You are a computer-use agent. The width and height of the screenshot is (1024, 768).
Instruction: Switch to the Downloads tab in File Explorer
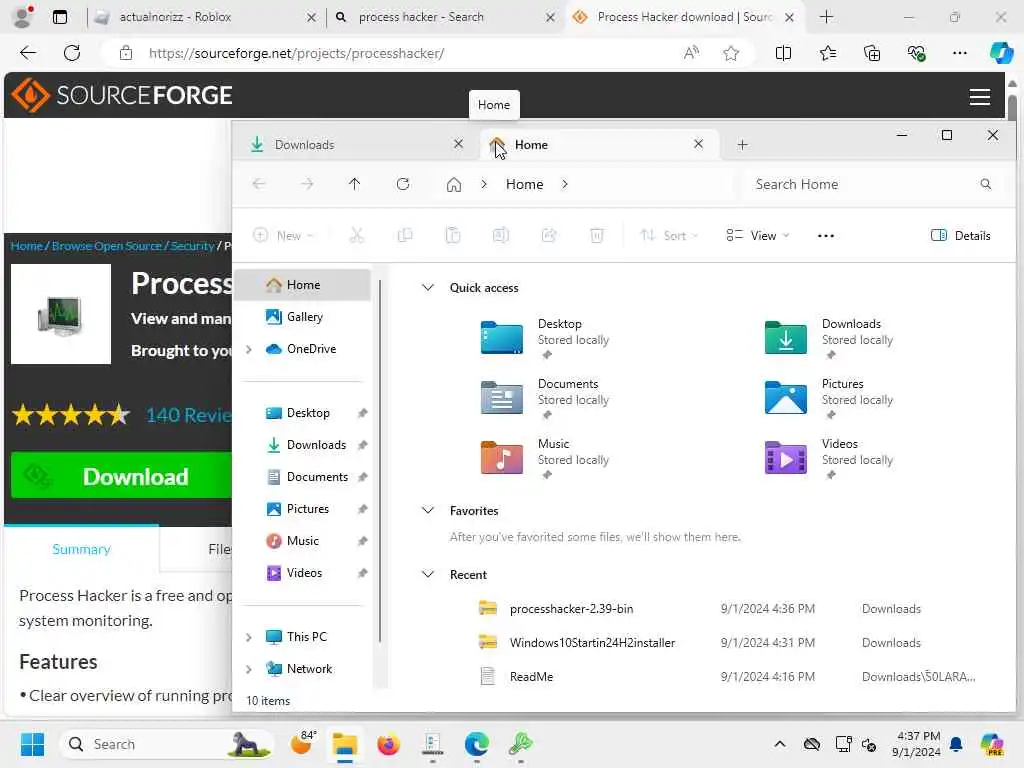356,144
